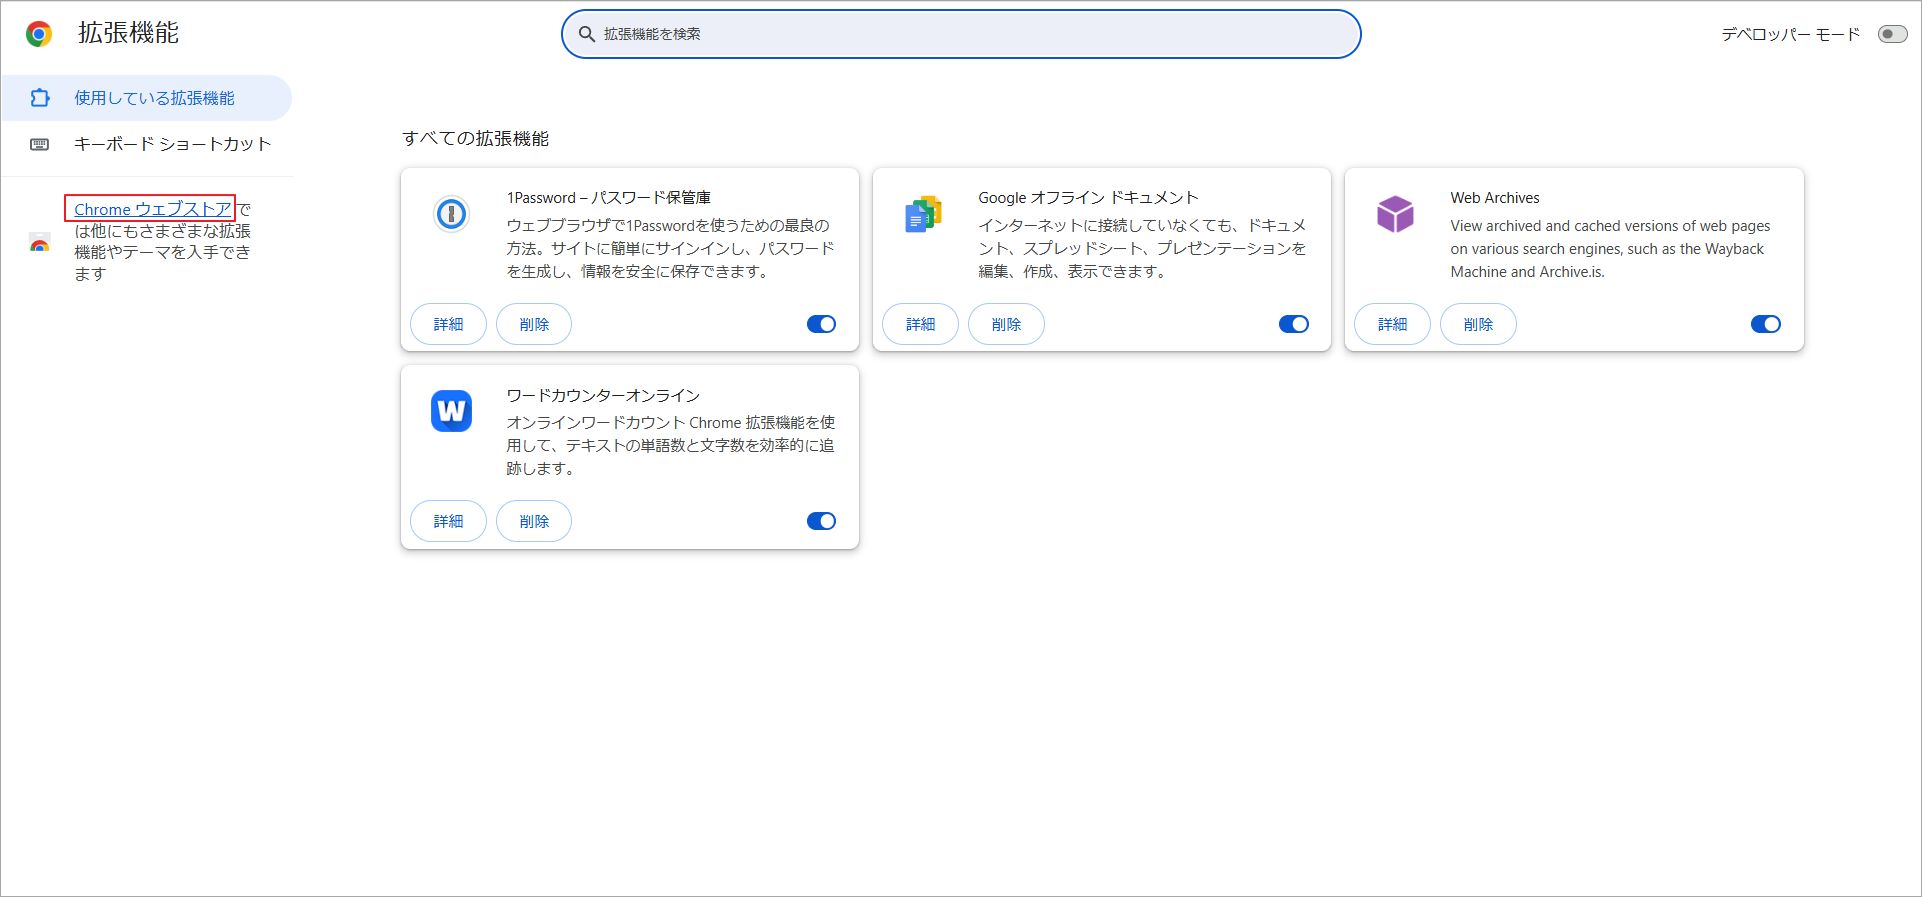Screen dimensions: 1922x897
Task: Click the Google オフライン ドキュメント icon
Action: click(923, 213)
